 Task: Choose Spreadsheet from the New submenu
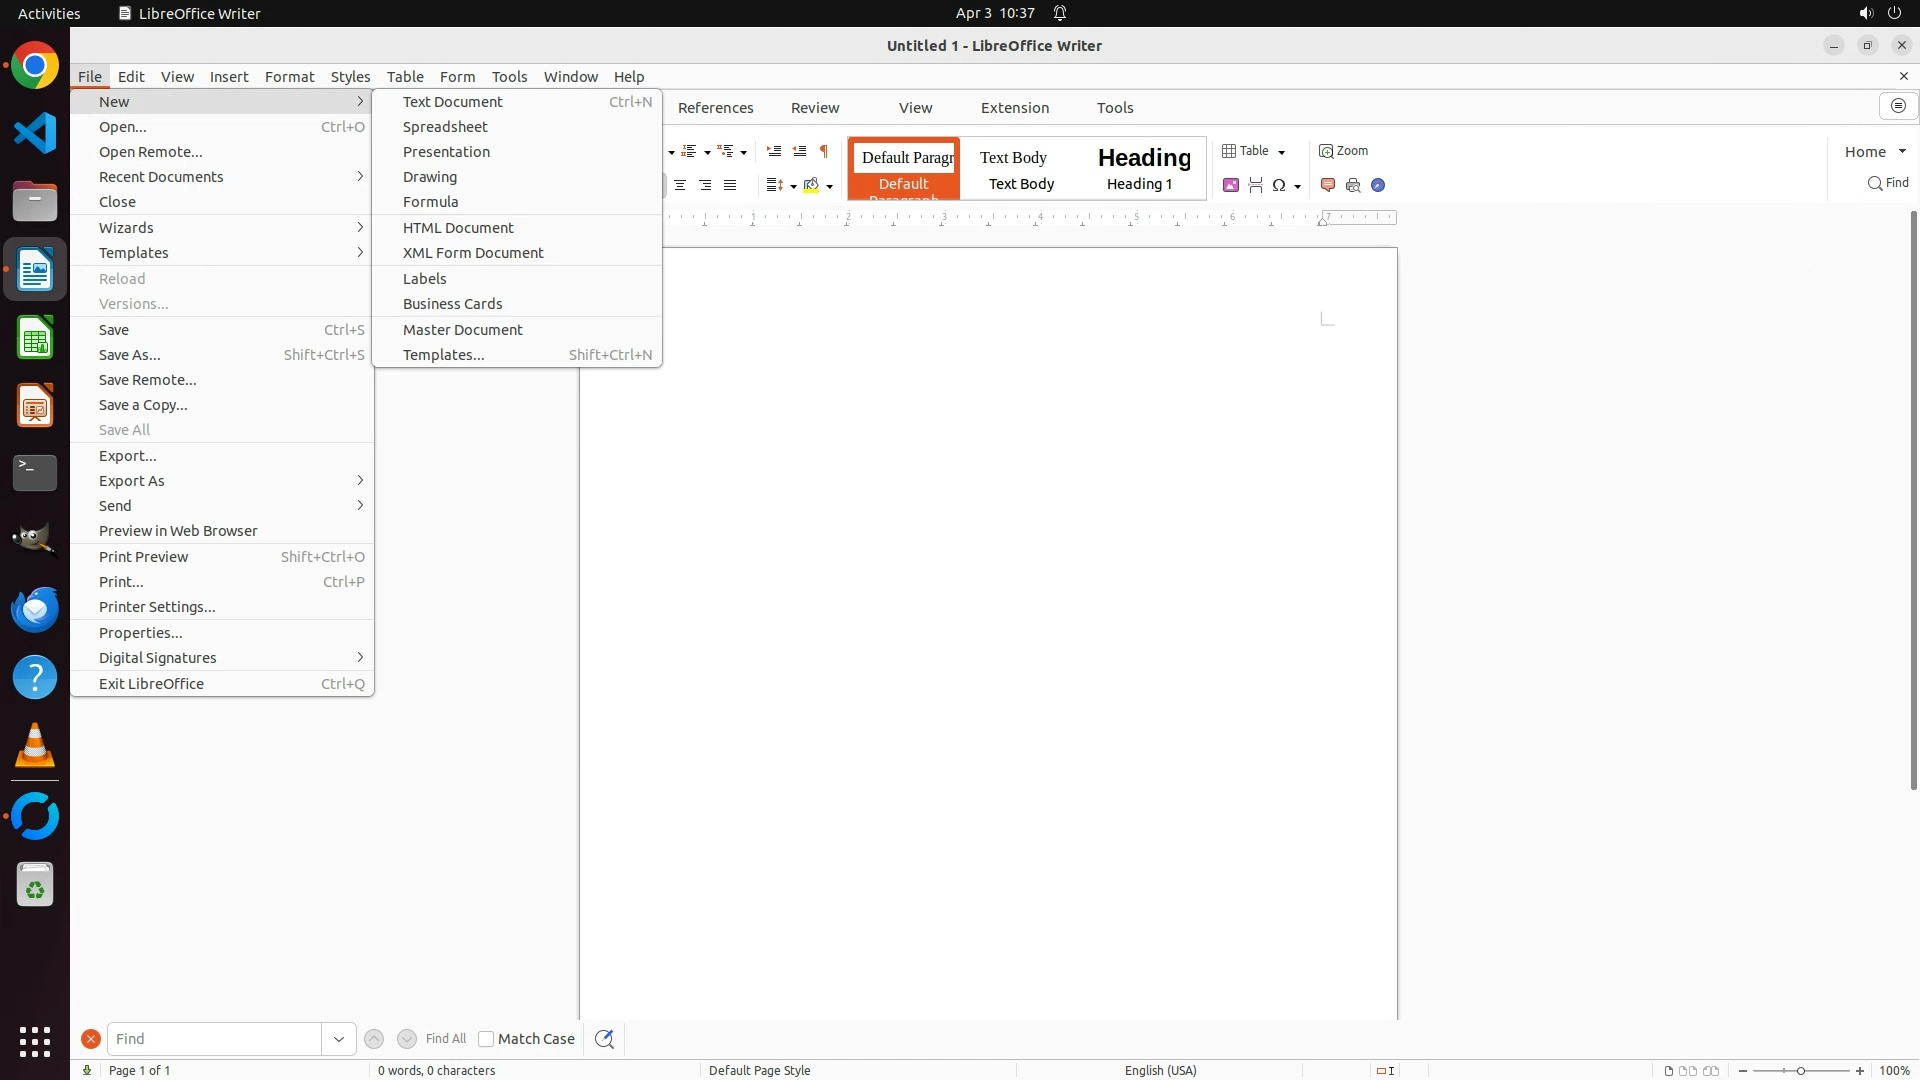pyautogui.click(x=445, y=127)
